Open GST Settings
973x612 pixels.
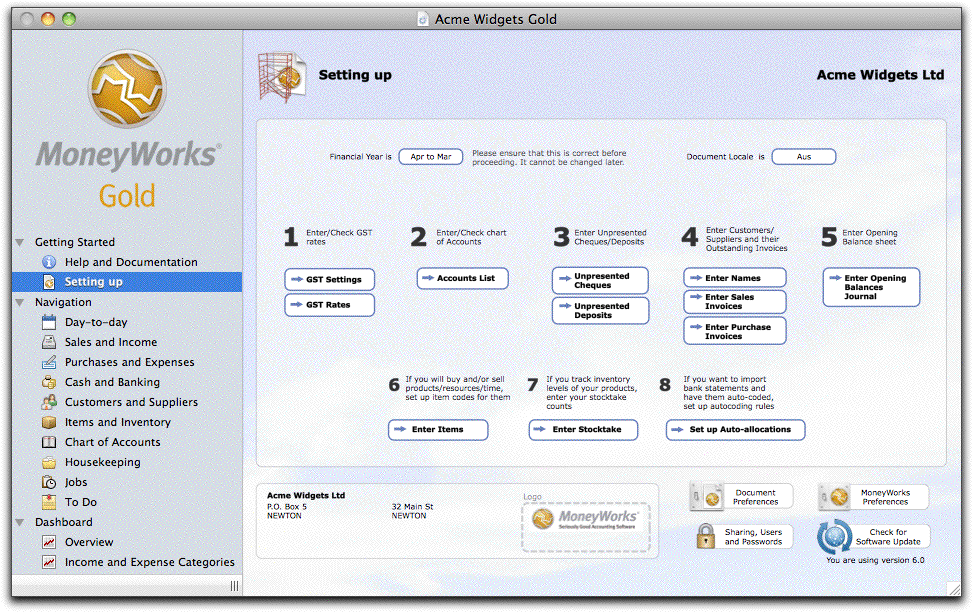click(x=330, y=279)
